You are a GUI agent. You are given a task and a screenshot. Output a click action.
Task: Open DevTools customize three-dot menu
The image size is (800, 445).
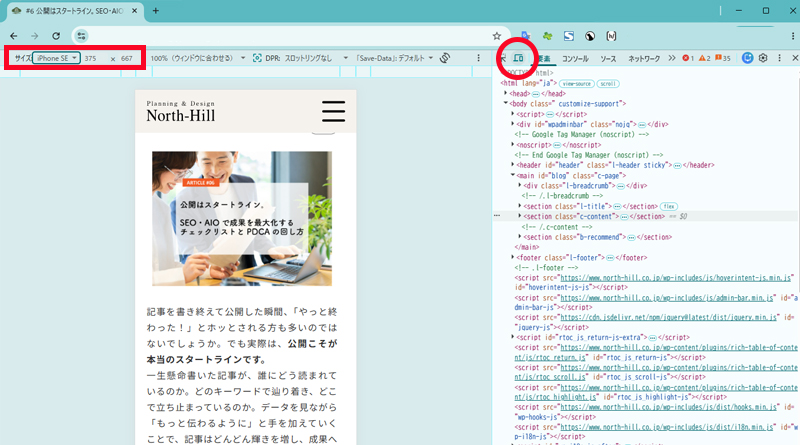click(x=779, y=58)
